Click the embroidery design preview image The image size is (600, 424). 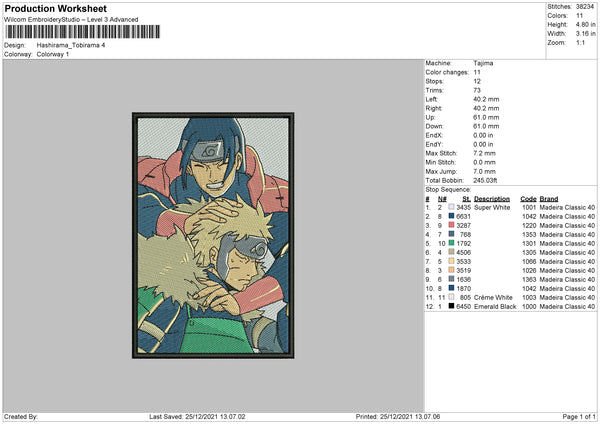[213, 235]
